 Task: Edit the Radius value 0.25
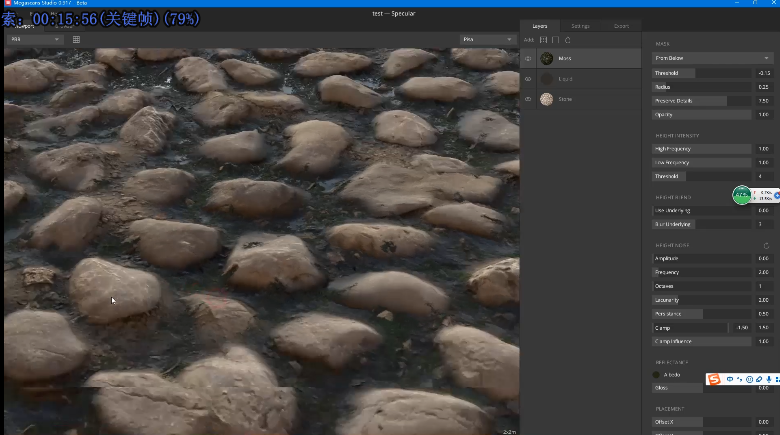(x=764, y=87)
